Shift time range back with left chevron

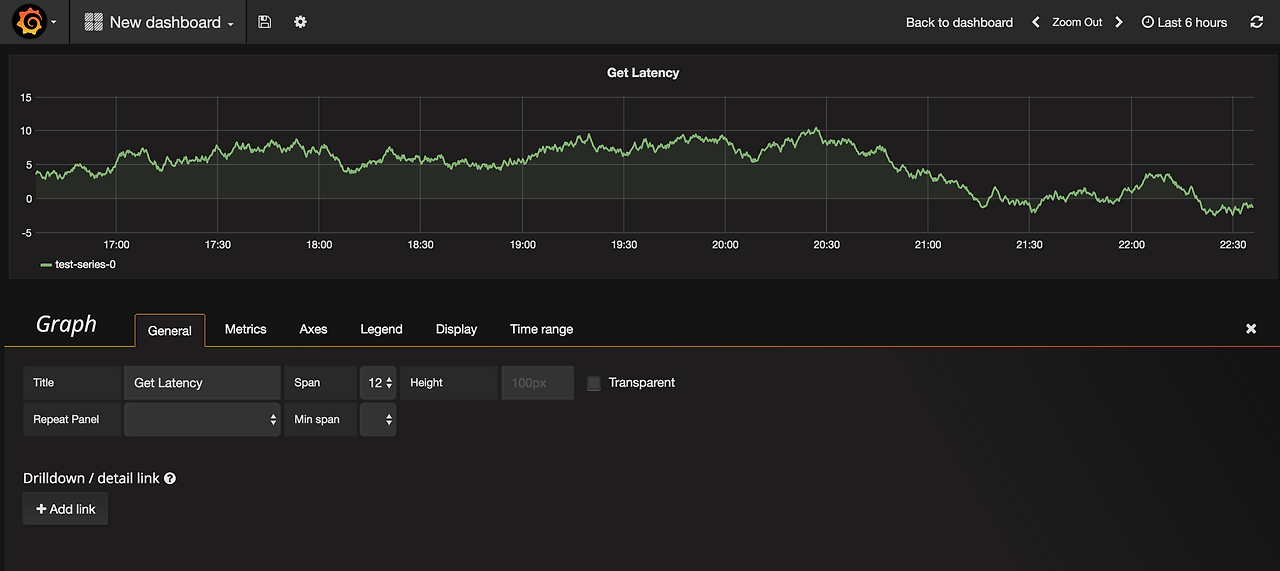click(x=1036, y=22)
